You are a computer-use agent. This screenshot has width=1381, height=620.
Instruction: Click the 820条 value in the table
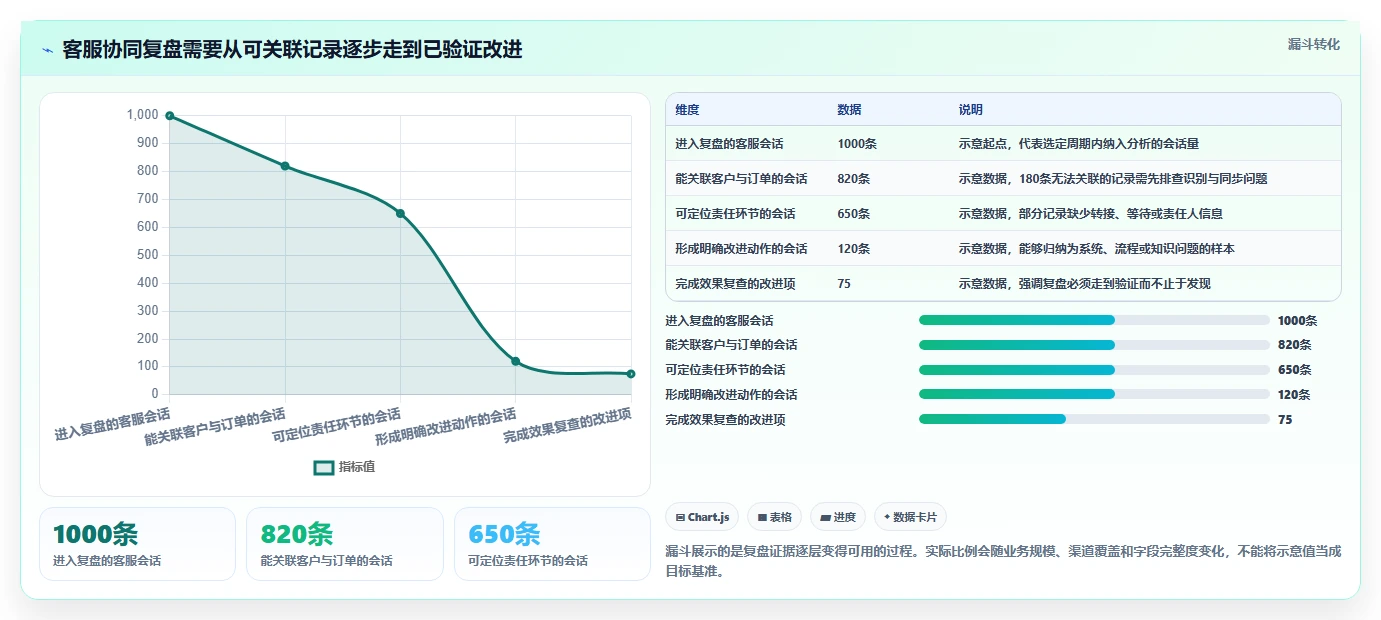point(854,178)
